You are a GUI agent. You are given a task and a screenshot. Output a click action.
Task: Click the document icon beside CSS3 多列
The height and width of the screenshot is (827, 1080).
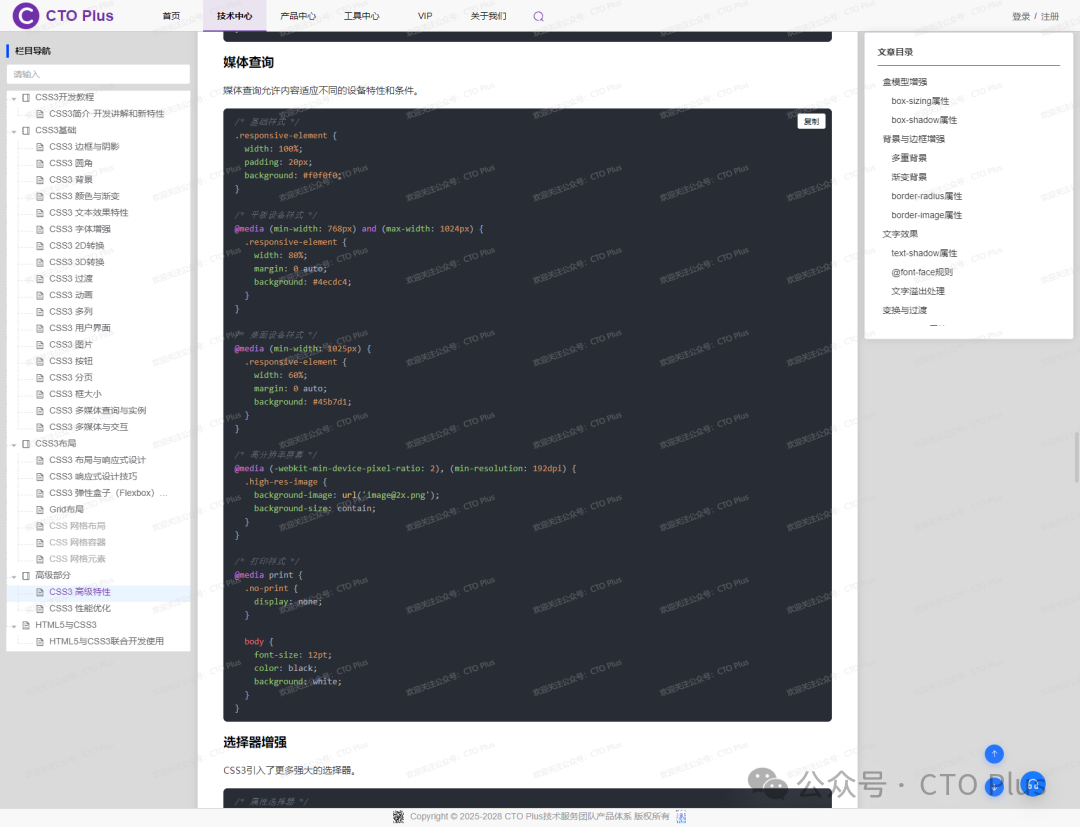(x=40, y=311)
